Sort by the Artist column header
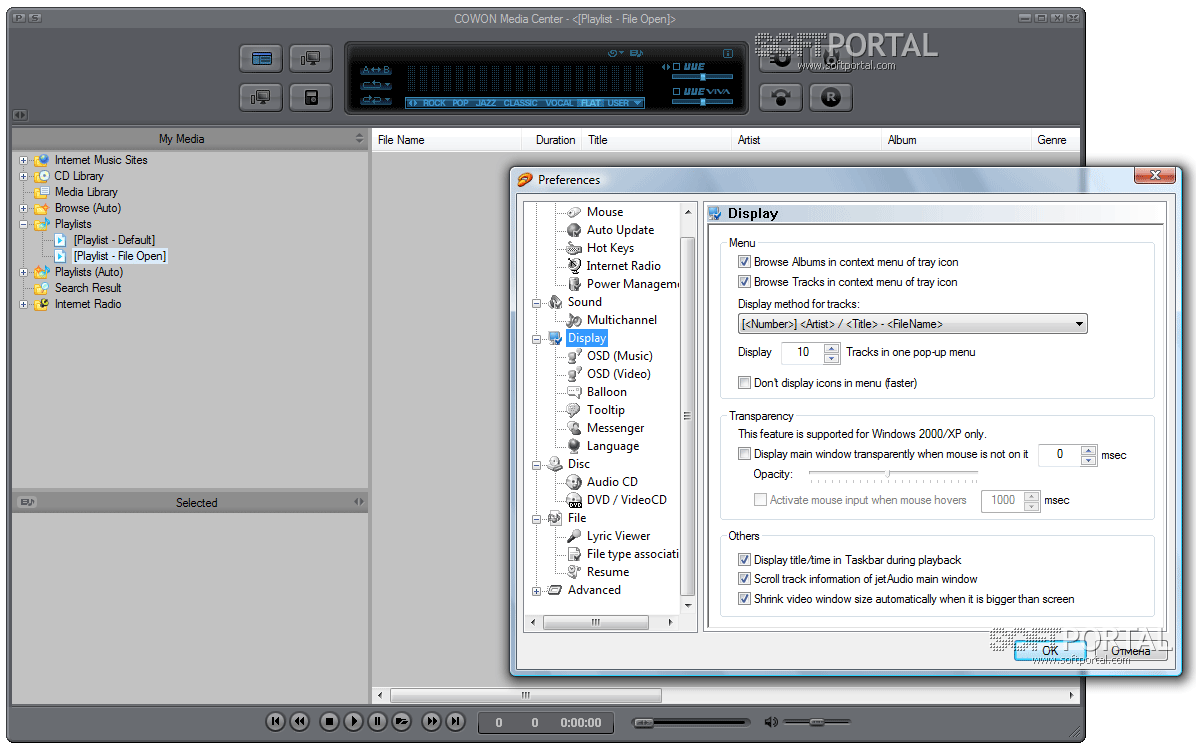Viewport: 1196px width, 750px height. click(806, 140)
